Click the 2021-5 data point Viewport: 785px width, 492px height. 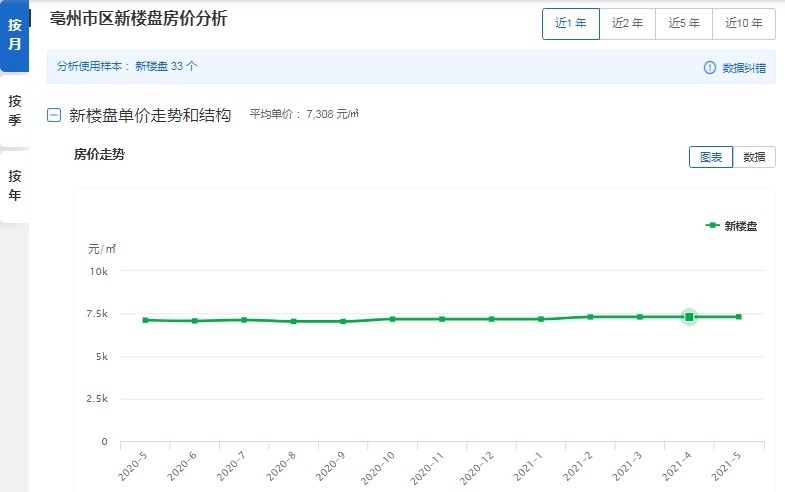pyautogui.click(x=739, y=317)
